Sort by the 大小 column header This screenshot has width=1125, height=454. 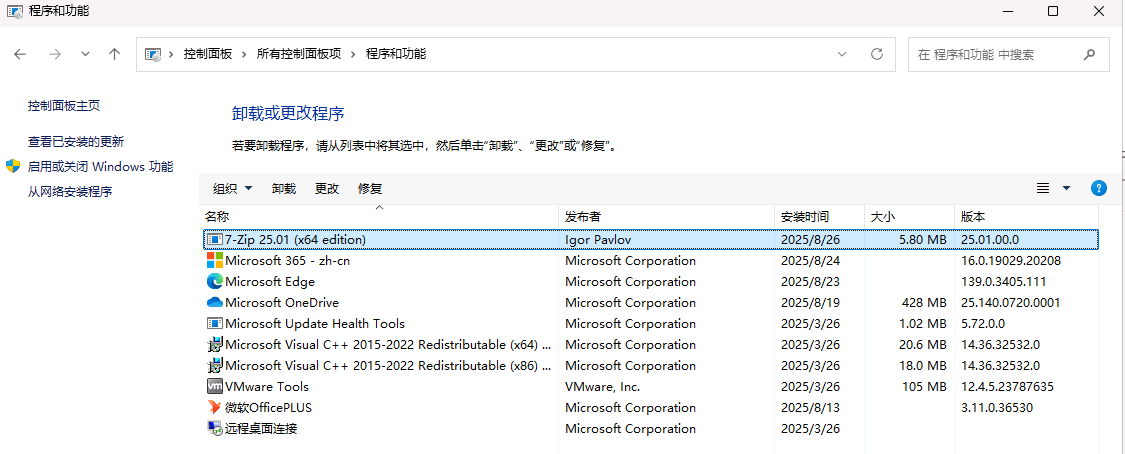point(910,216)
